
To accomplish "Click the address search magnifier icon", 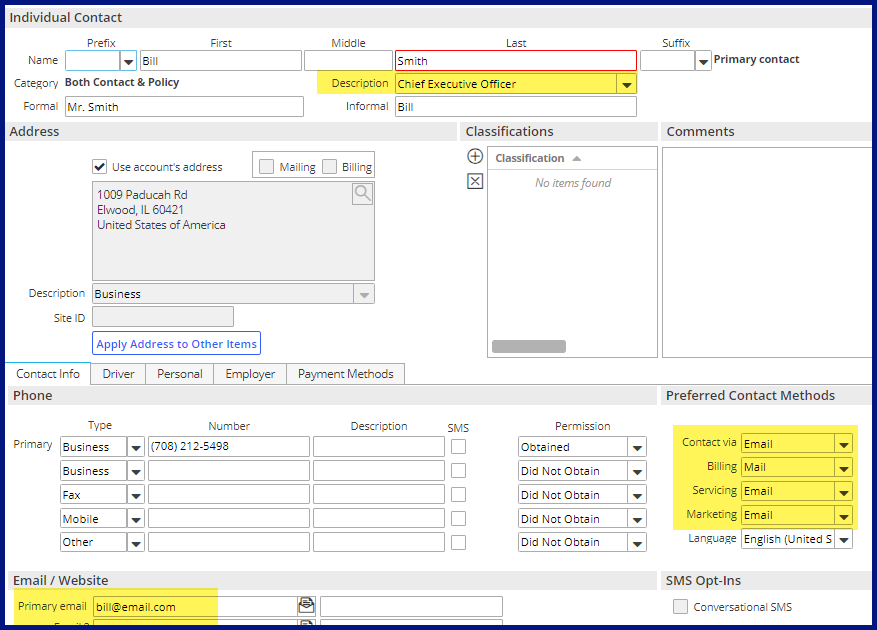I will (362, 194).
